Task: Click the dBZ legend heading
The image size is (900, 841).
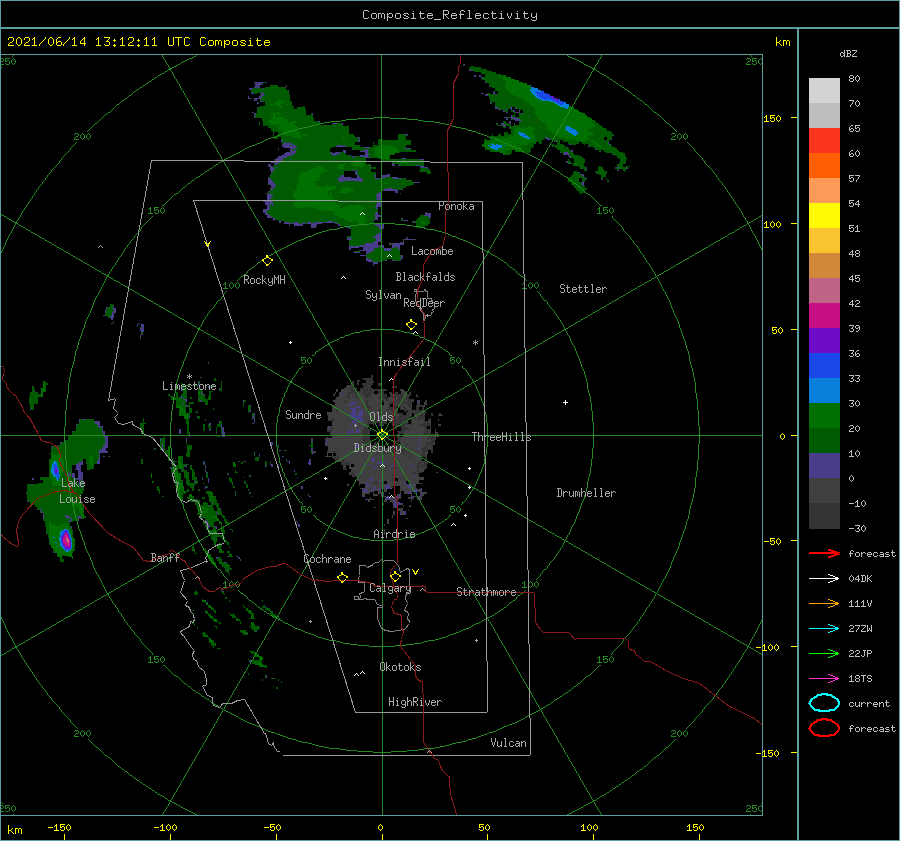Action: coord(848,54)
